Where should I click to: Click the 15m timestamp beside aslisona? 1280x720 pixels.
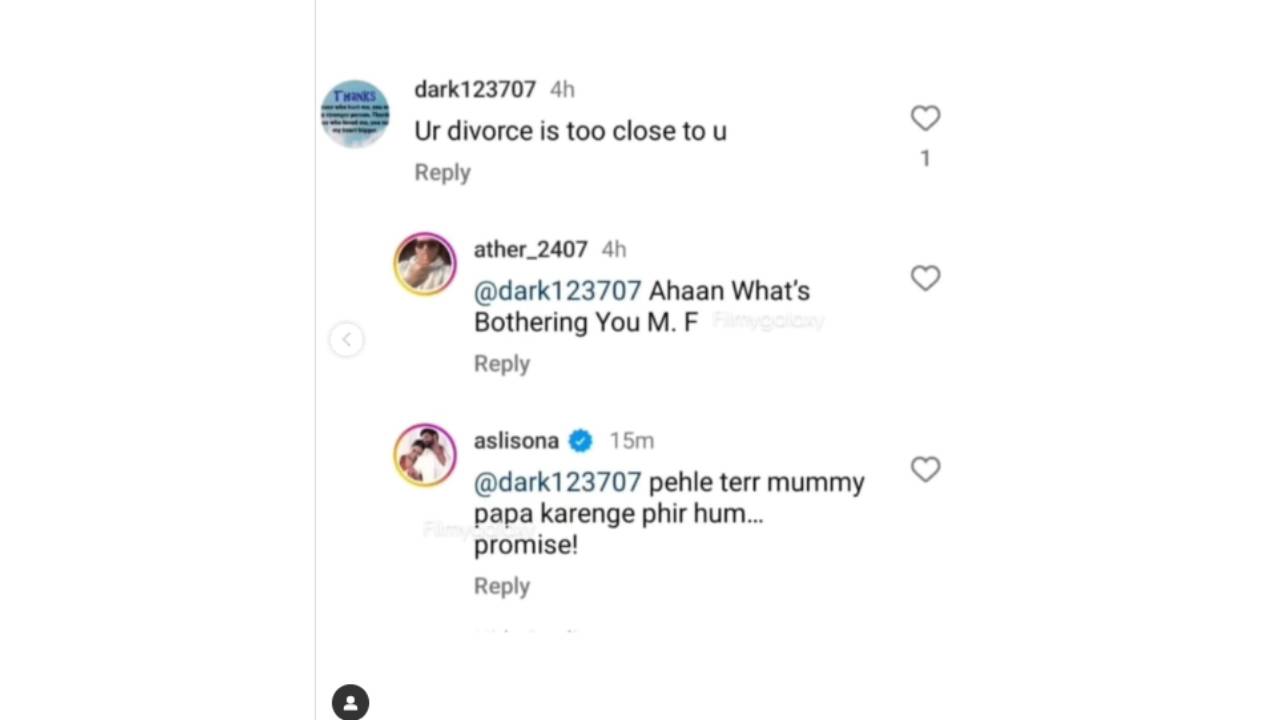point(631,441)
